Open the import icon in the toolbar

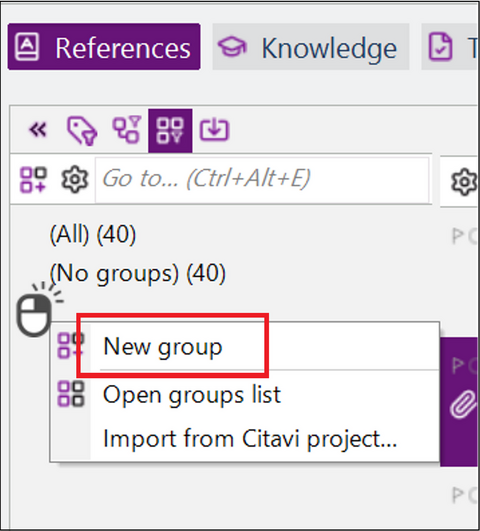(x=214, y=129)
